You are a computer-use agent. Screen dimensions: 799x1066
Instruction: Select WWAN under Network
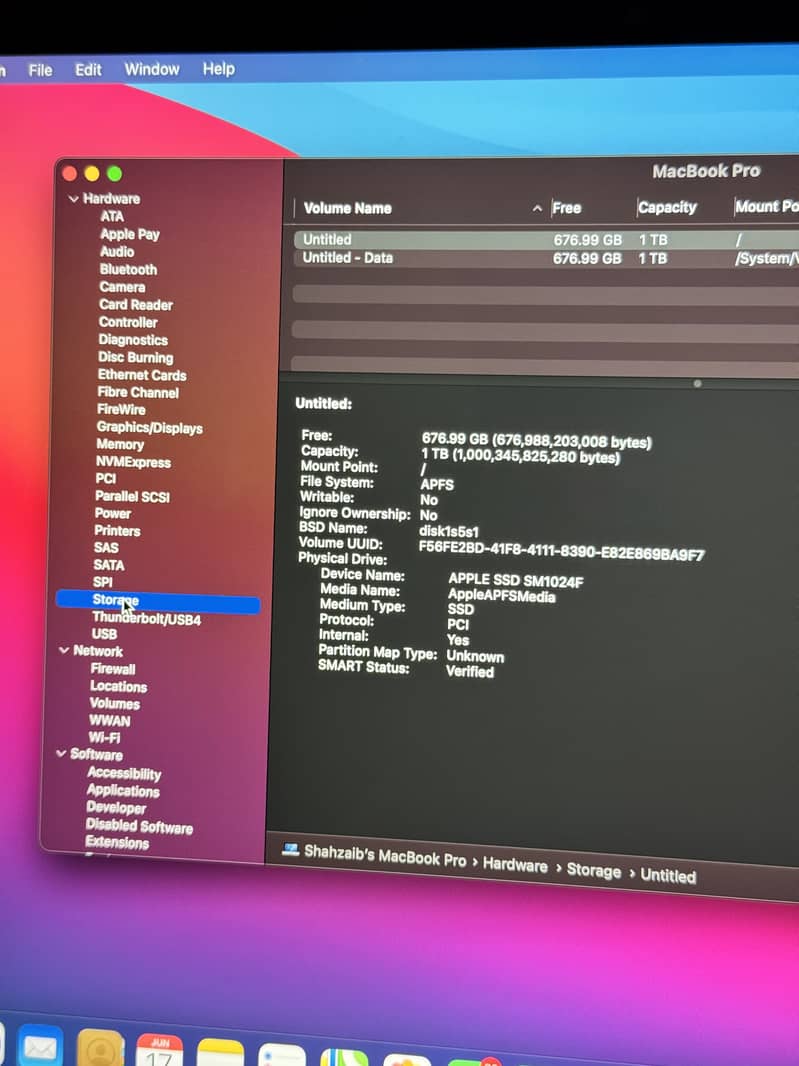click(x=110, y=721)
